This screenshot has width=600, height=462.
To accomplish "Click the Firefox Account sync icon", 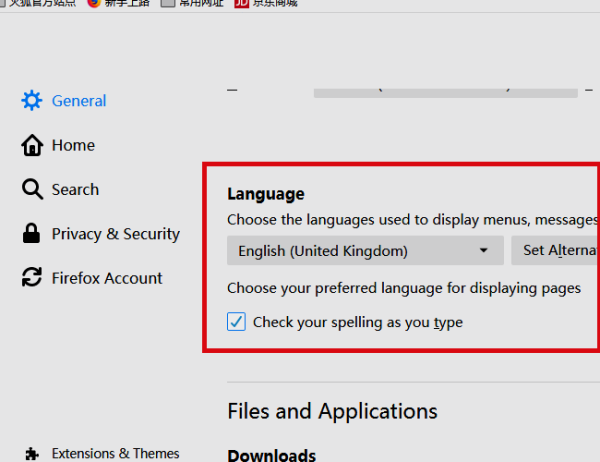I will pyautogui.click(x=32, y=278).
